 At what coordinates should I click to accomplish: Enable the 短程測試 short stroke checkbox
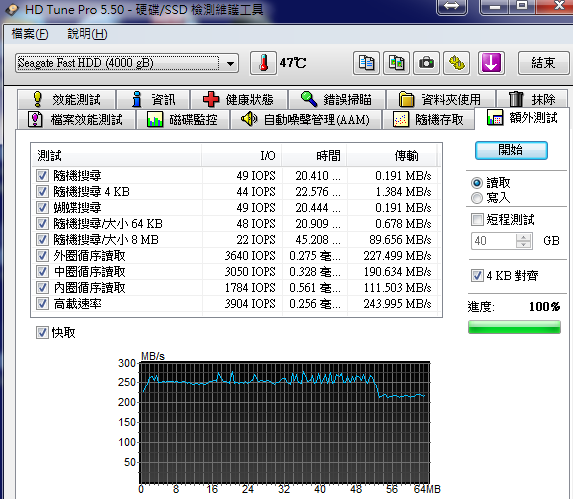[x=477, y=220]
